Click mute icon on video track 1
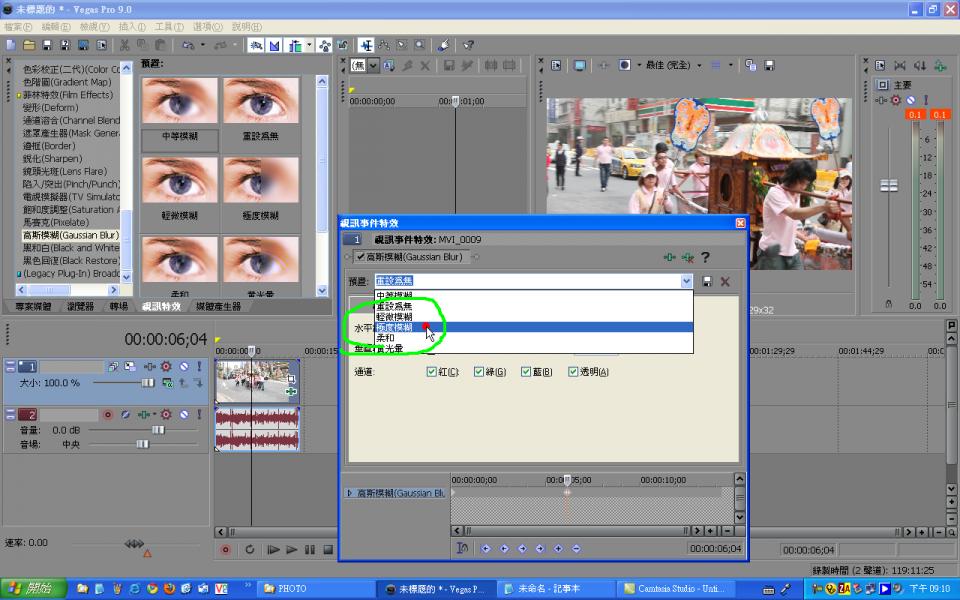 182,367
